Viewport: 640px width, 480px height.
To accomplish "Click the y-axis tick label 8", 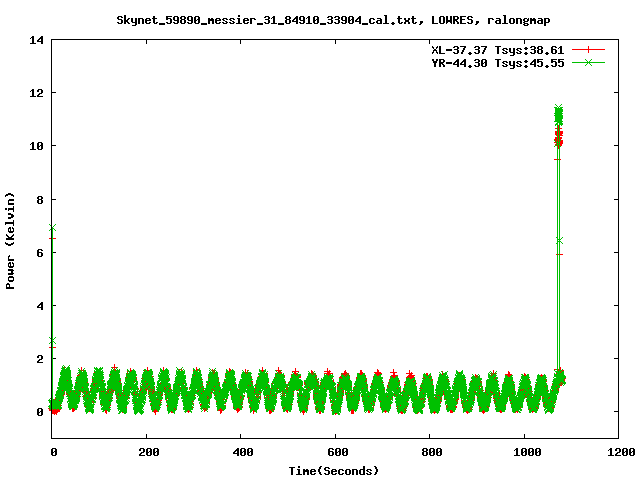I will coord(40,200).
